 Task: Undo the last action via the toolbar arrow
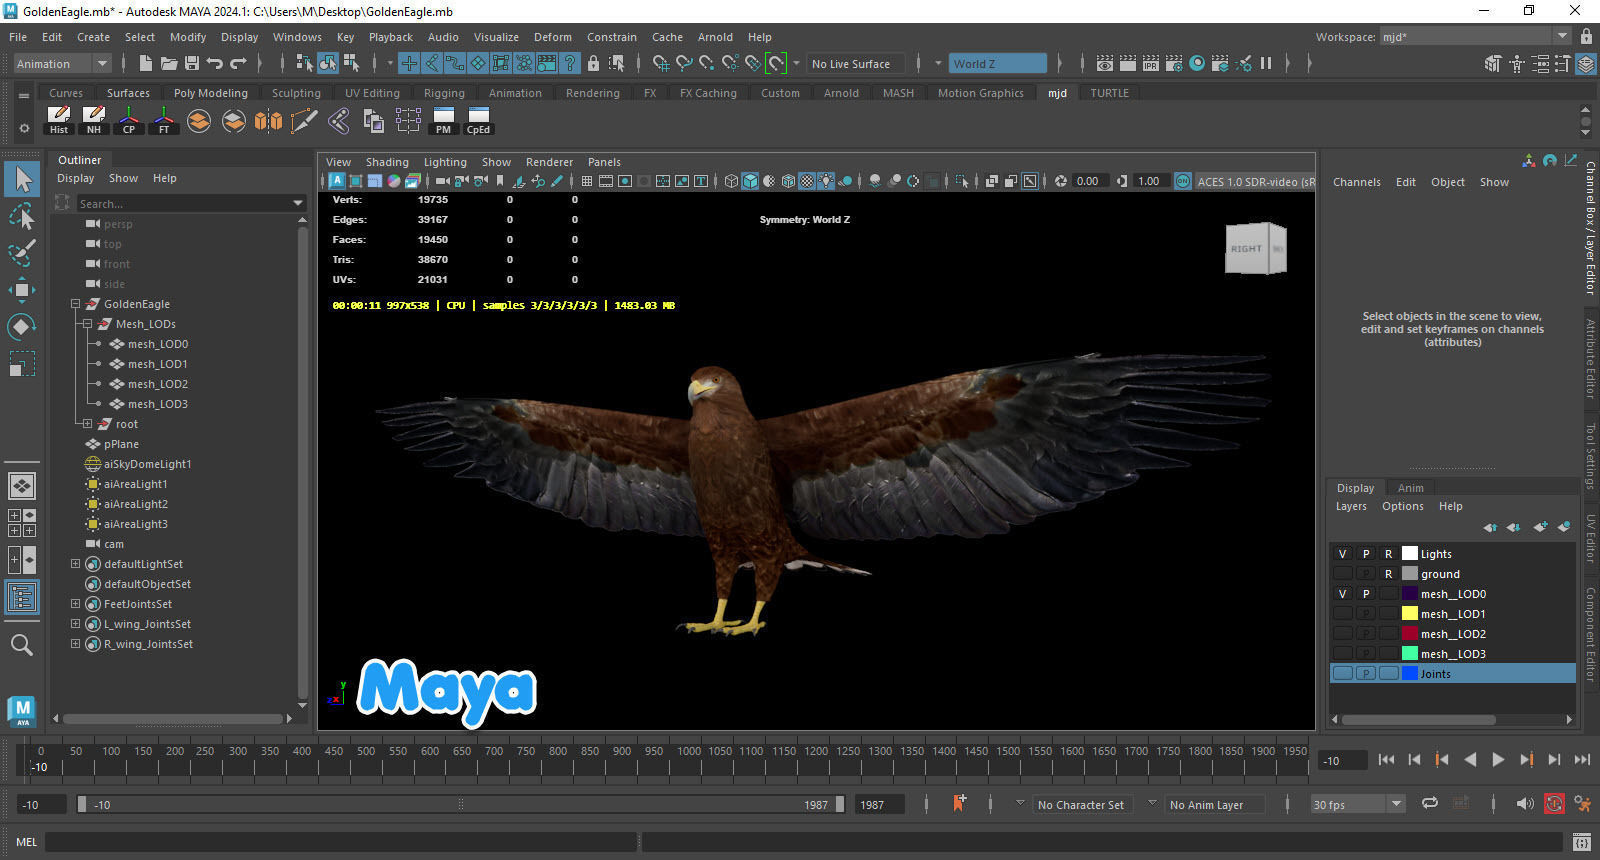(215, 63)
